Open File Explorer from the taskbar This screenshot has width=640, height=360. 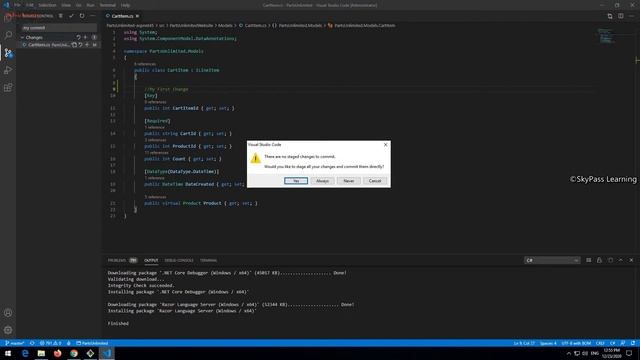point(41,353)
